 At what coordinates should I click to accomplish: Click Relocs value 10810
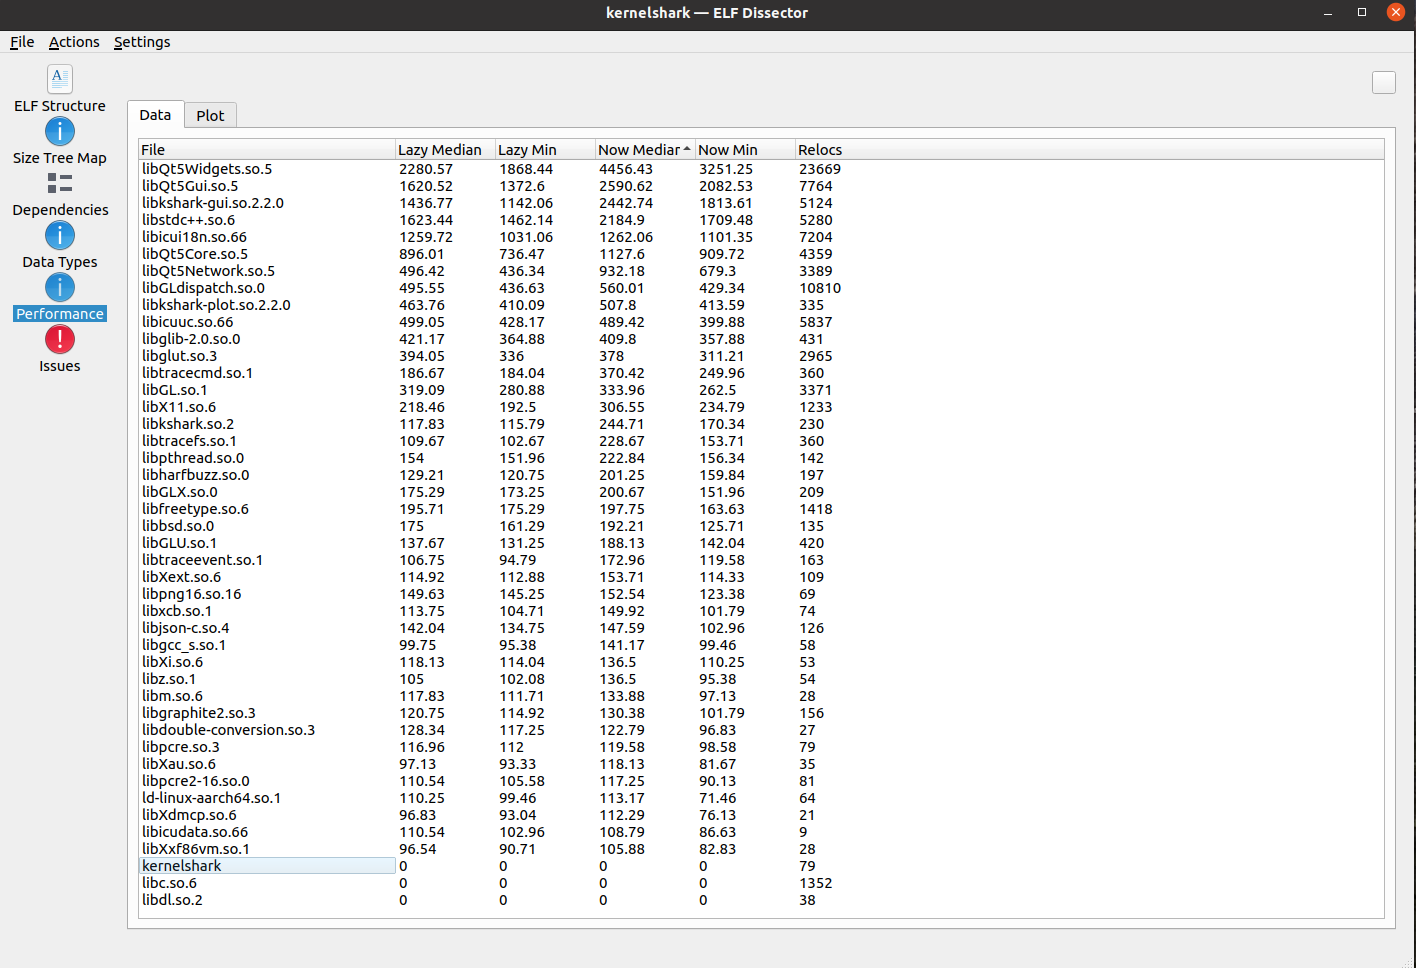[820, 288]
